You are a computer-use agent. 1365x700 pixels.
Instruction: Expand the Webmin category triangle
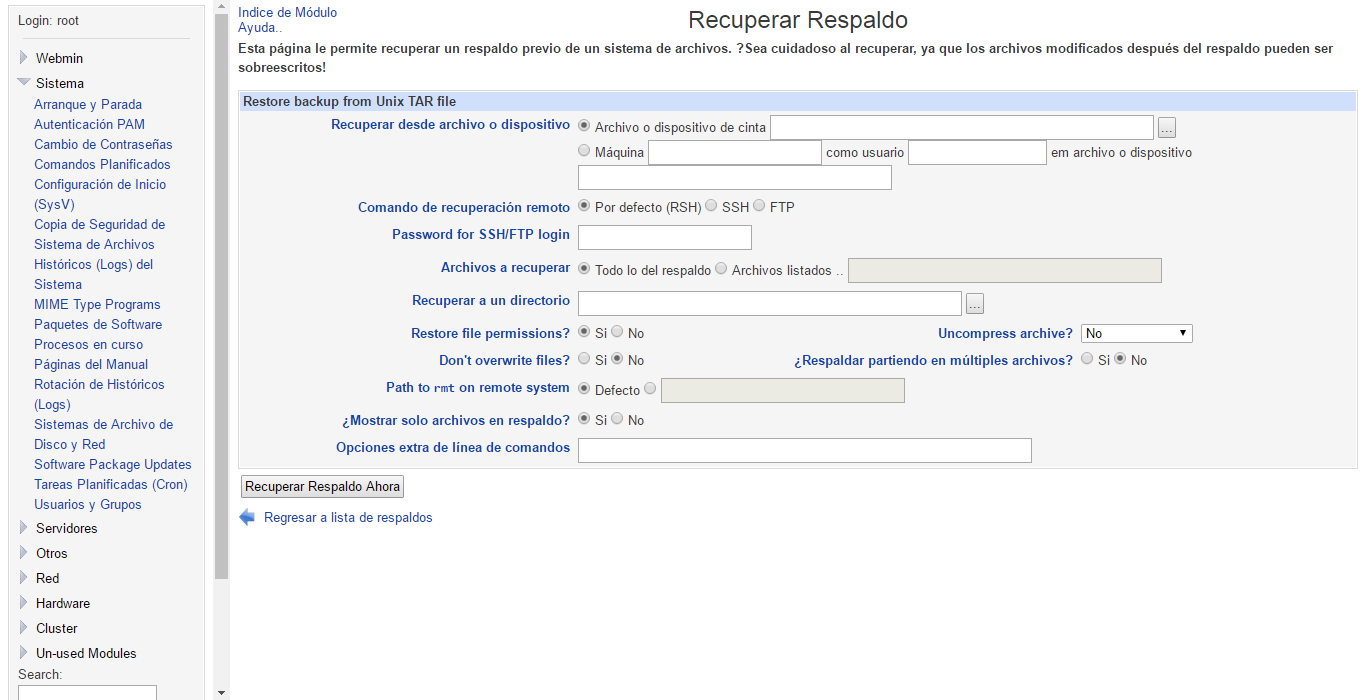[x=24, y=58]
